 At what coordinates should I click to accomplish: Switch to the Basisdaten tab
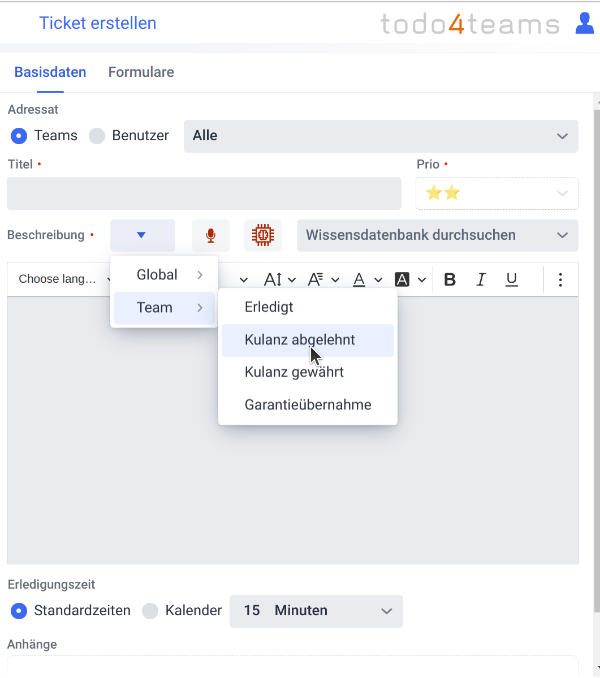click(50, 72)
